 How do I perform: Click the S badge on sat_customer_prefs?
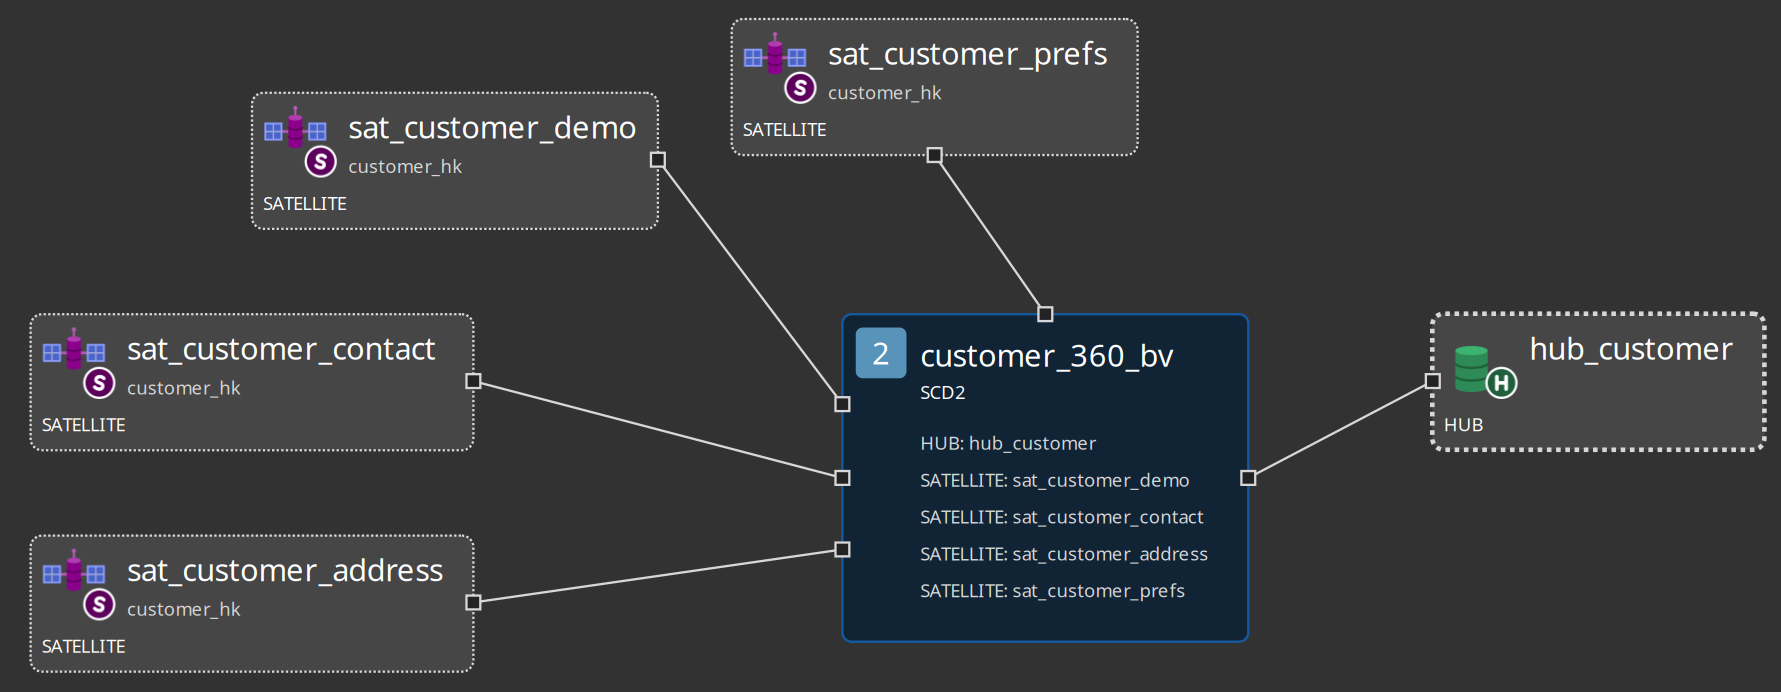point(800,88)
